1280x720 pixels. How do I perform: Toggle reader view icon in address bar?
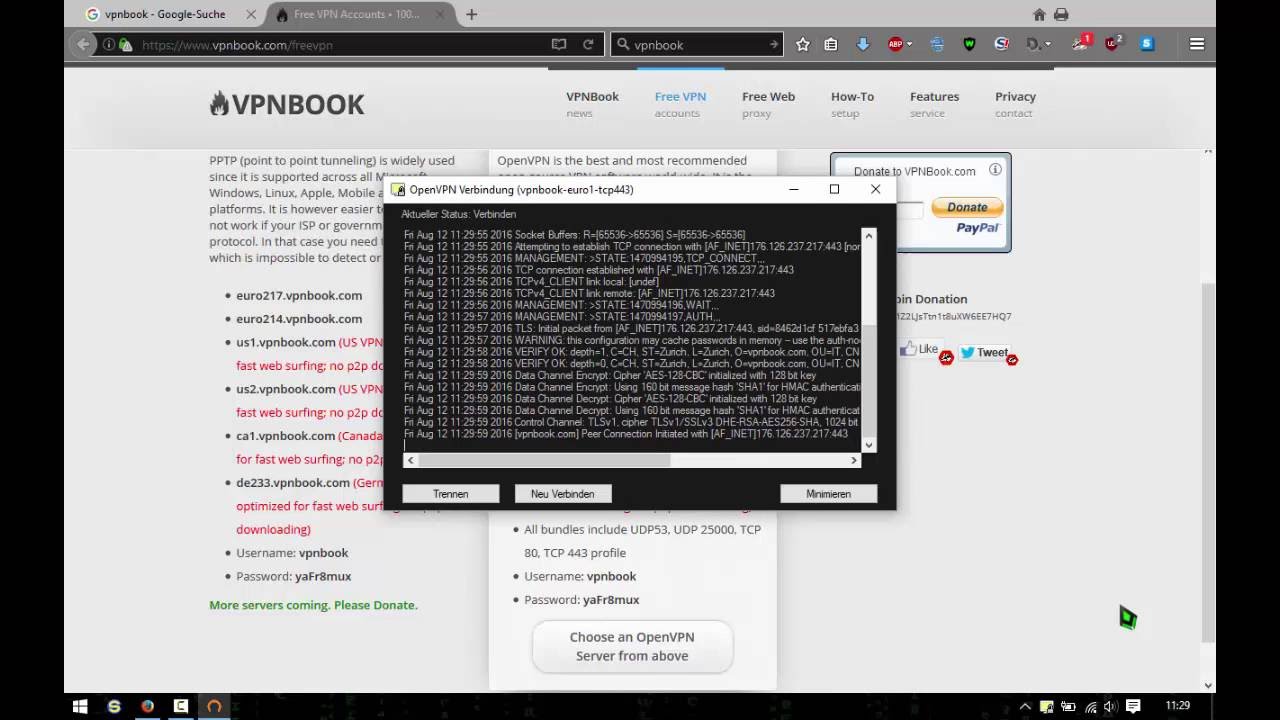tap(559, 44)
